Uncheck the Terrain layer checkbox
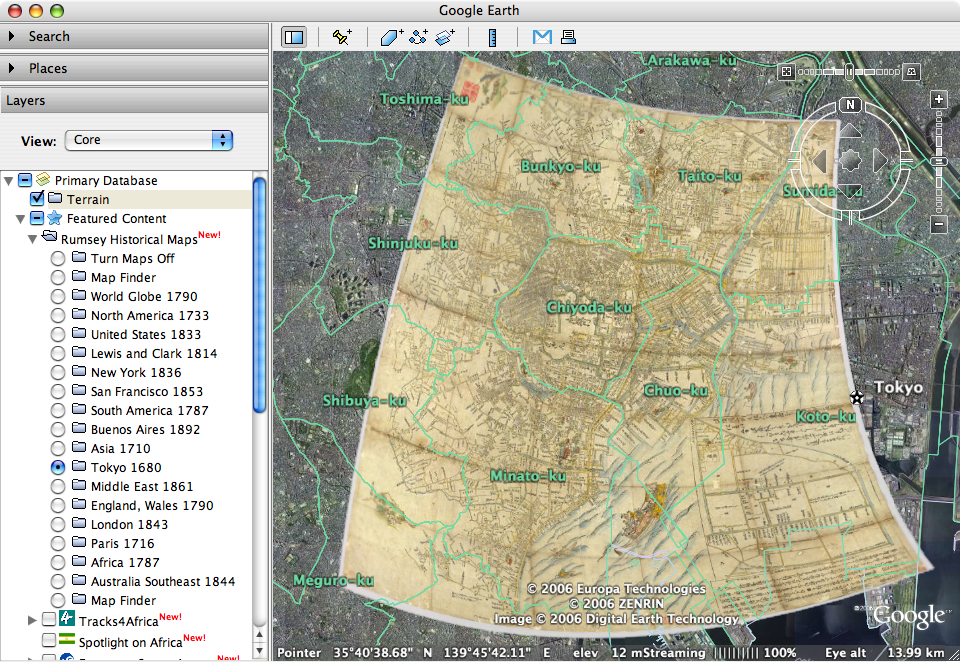Screen dimensions: 960x662 click(37, 199)
